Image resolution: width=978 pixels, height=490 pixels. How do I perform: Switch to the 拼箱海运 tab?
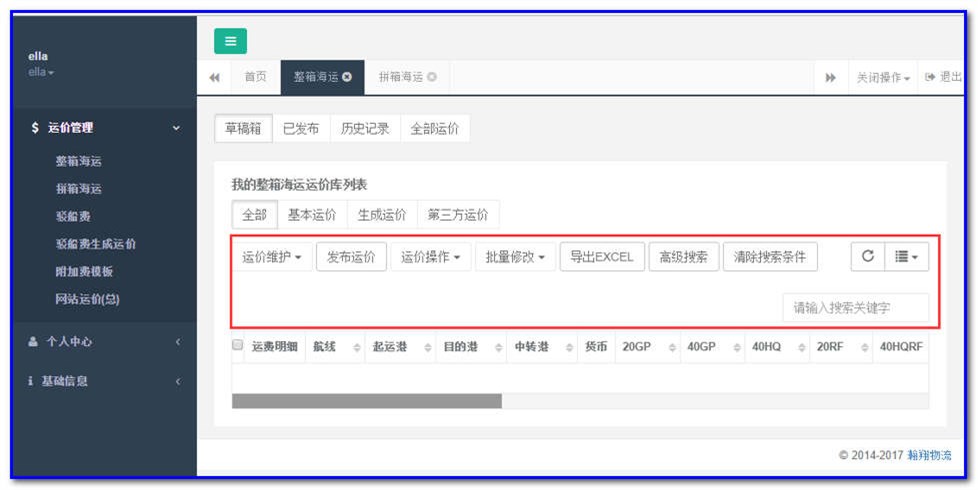407,77
